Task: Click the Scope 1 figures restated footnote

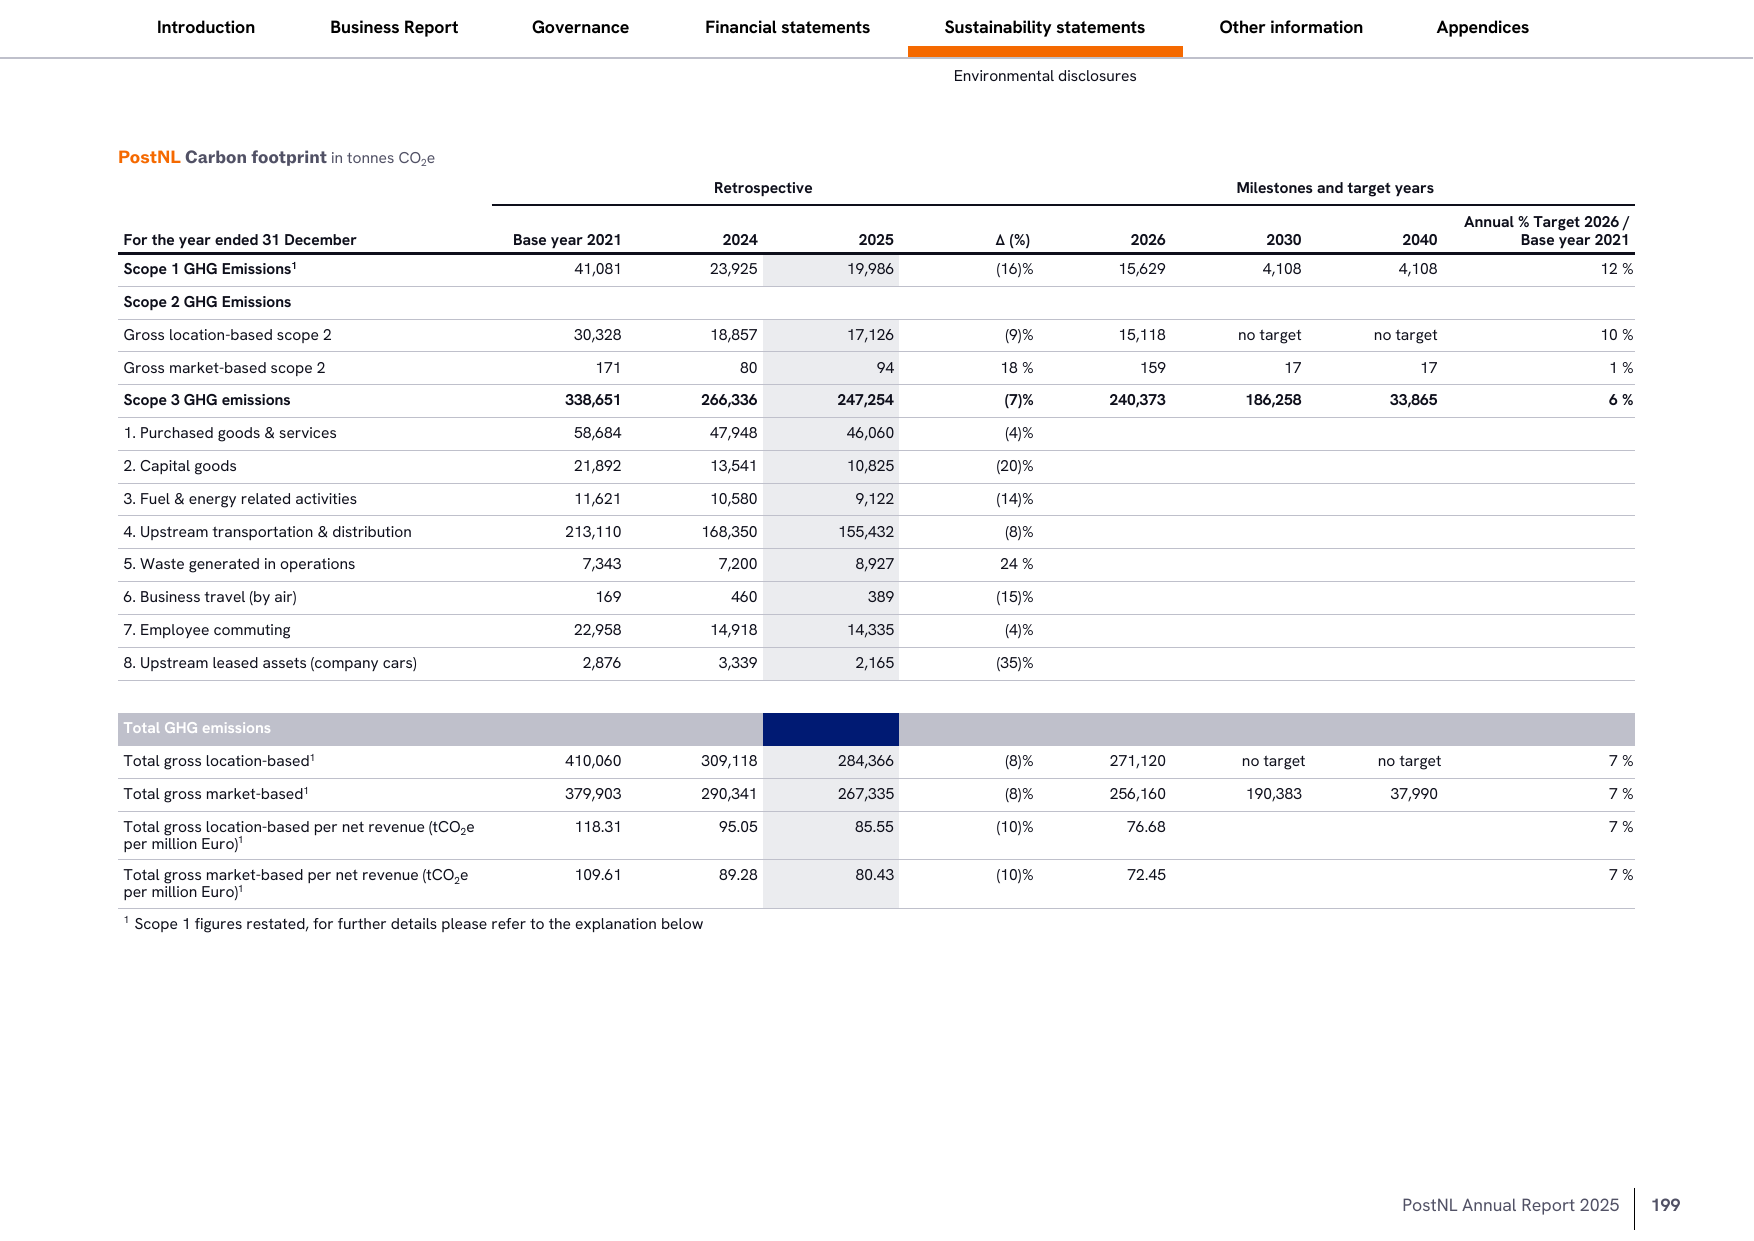Action: (x=413, y=924)
